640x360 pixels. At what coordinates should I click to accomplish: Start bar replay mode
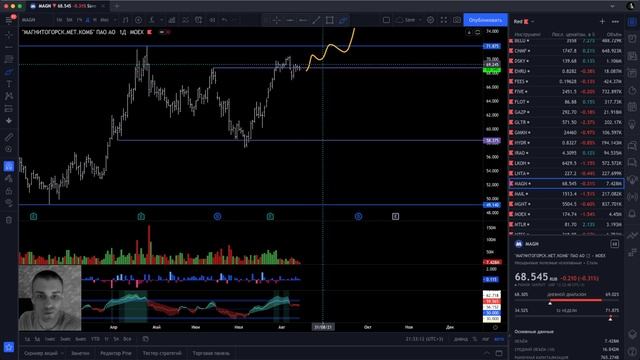[x=212, y=20]
